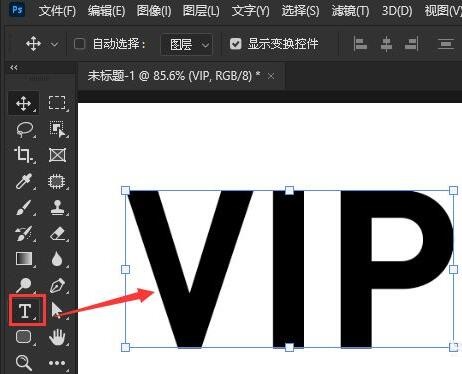The image size is (462, 374).
Task: Open the 文字(Y) menu
Action: point(250,11)
